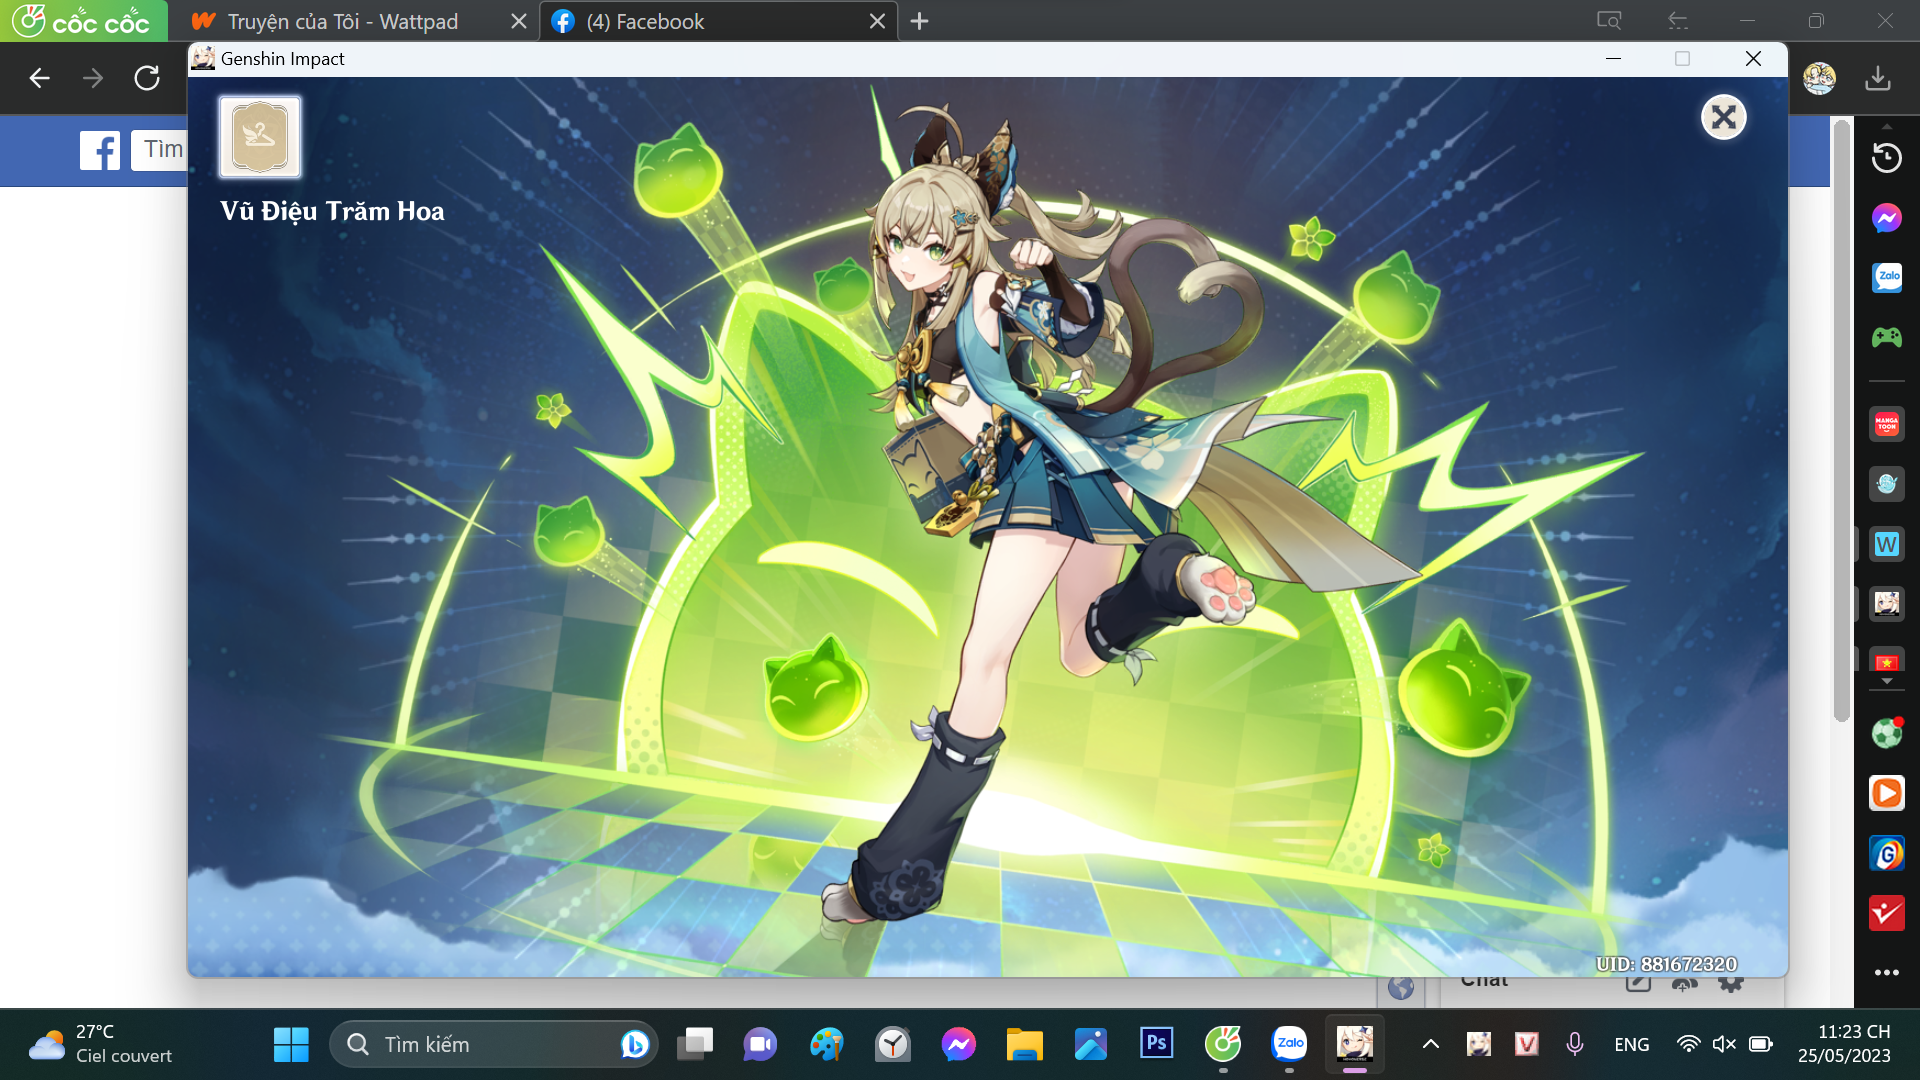
Task: Open a new browser tab
Action: pos(920,21)
